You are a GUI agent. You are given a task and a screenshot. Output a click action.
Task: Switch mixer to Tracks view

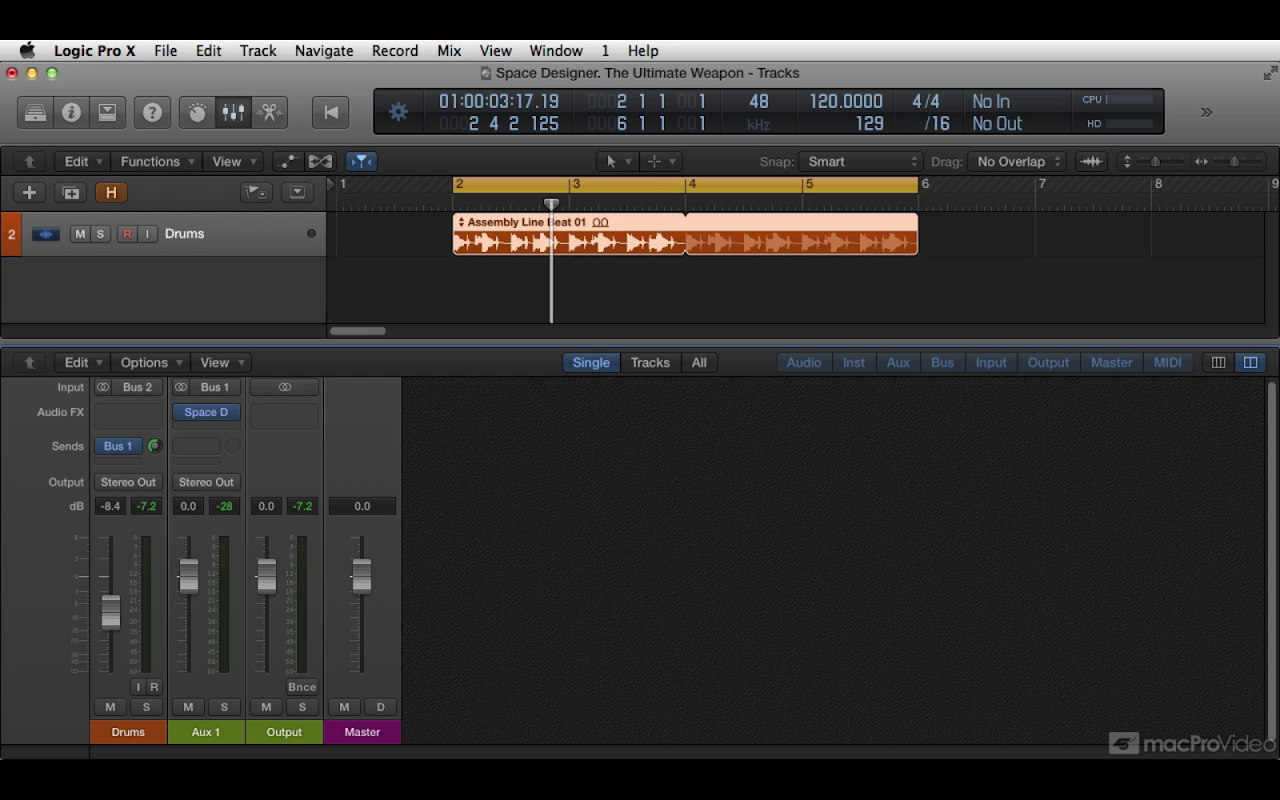coord(650,362)
